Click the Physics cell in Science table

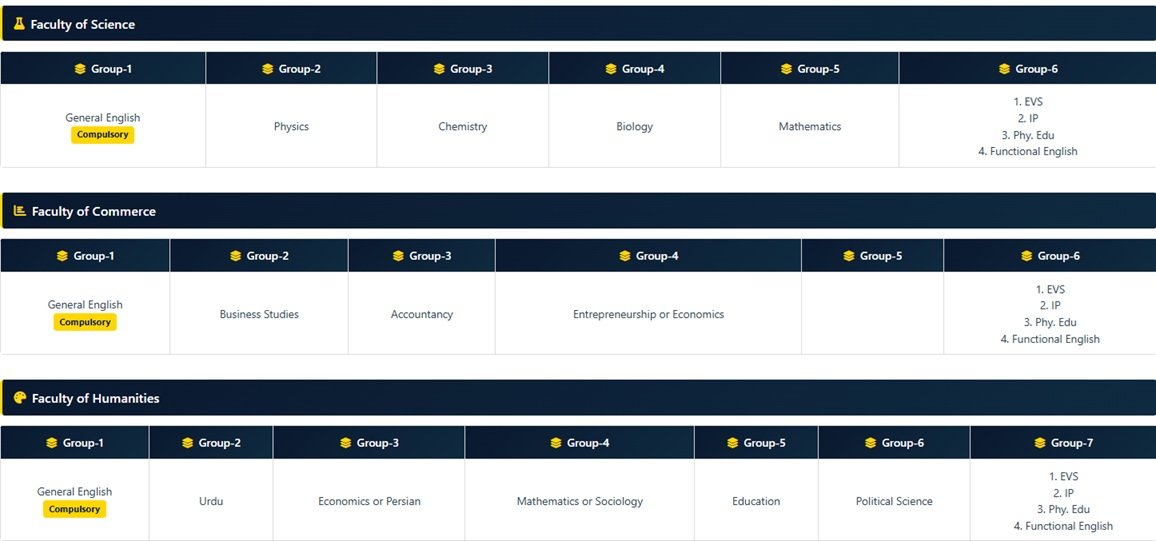click(291, 126)
